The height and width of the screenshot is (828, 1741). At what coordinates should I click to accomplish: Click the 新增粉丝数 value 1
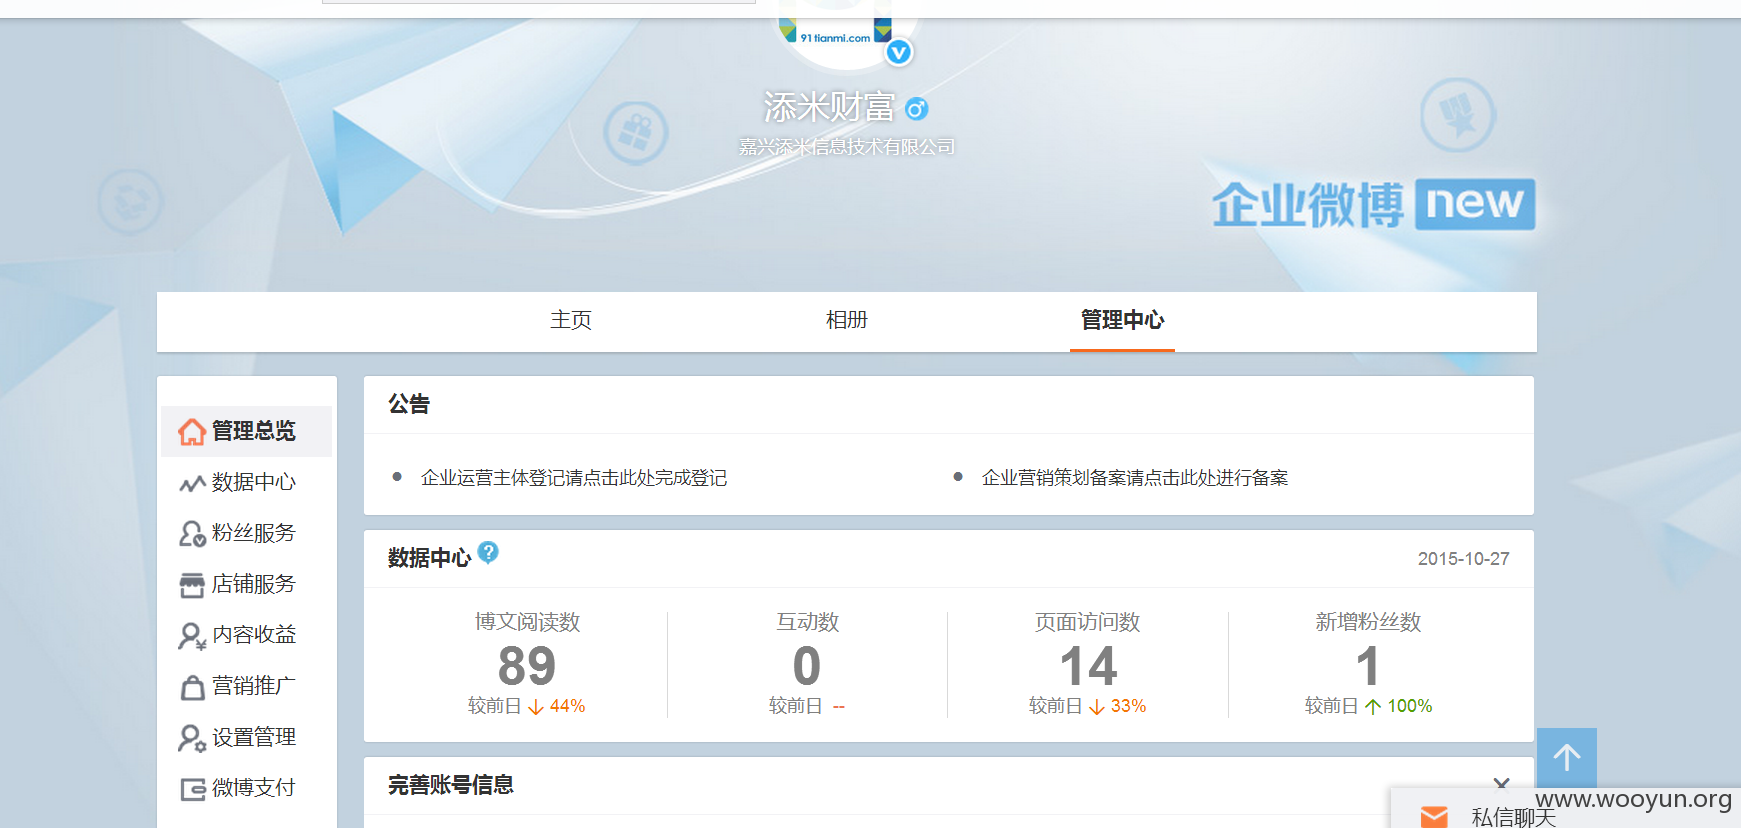[1368, 666]
